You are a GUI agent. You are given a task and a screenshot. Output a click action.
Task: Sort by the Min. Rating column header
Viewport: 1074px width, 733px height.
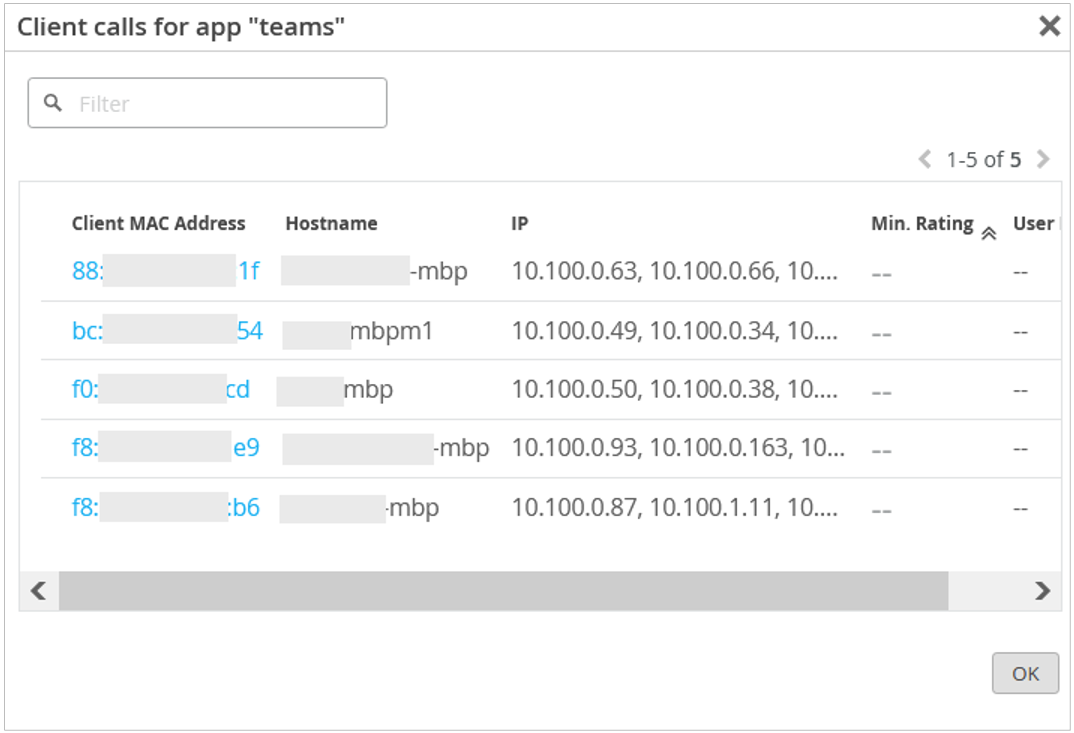pyautogui.click(x=921, y=224)
